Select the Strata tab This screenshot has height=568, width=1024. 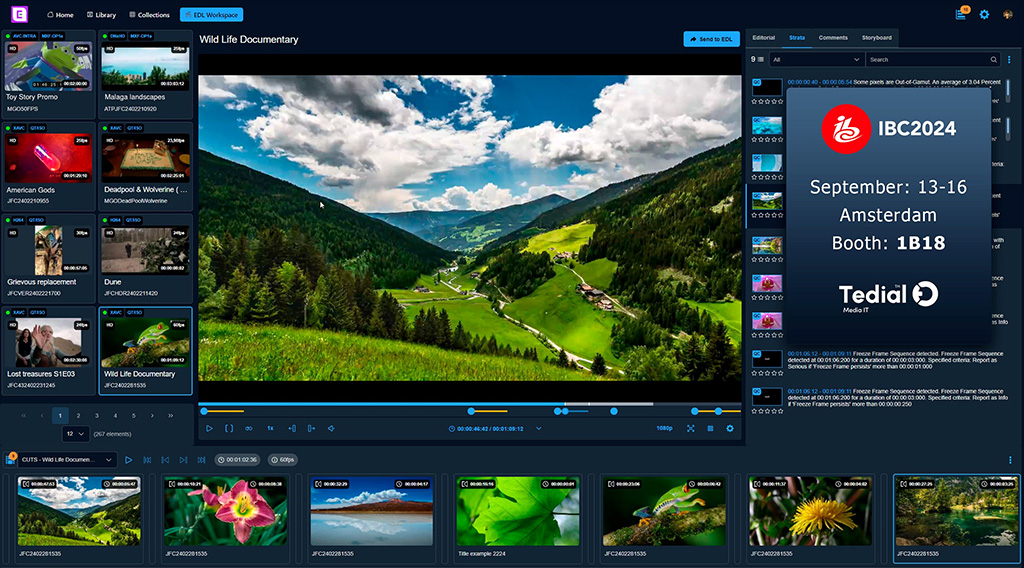pyautogui.click(x=797, y=38)
